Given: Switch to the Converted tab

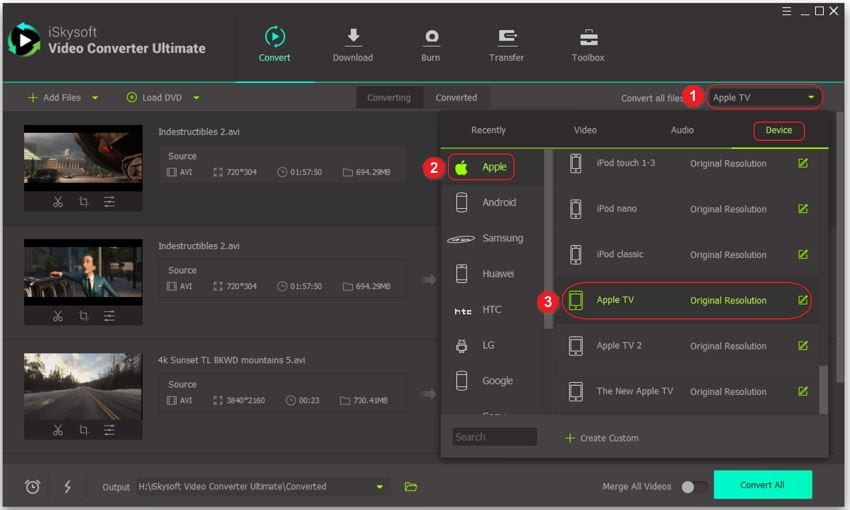Looking at the screenshot, I should click(x=456, y=98).
